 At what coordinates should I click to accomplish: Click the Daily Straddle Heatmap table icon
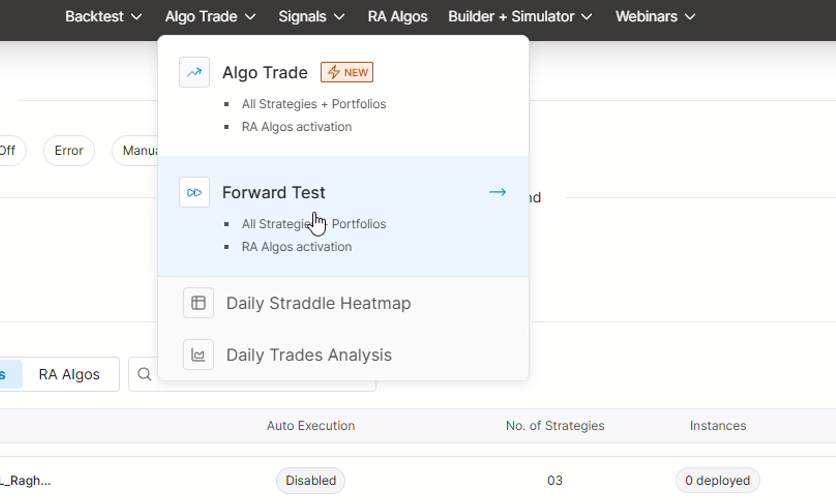click(198, 303)
